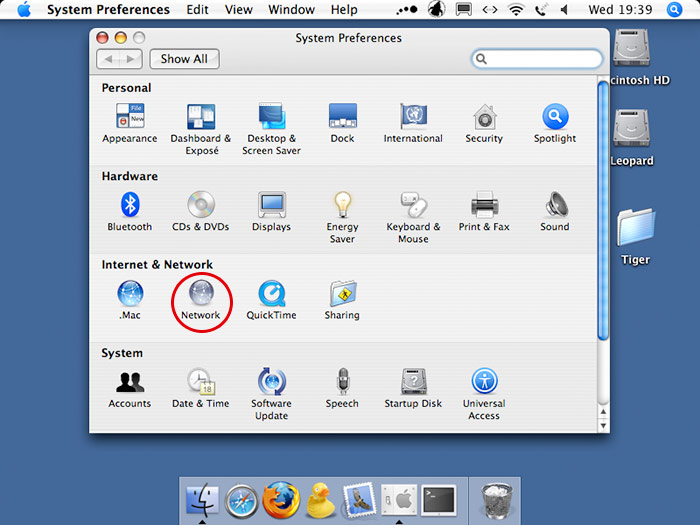Go back with the left arrow button
Viewport: 700px width, 525px height.
tap(108, 59)
